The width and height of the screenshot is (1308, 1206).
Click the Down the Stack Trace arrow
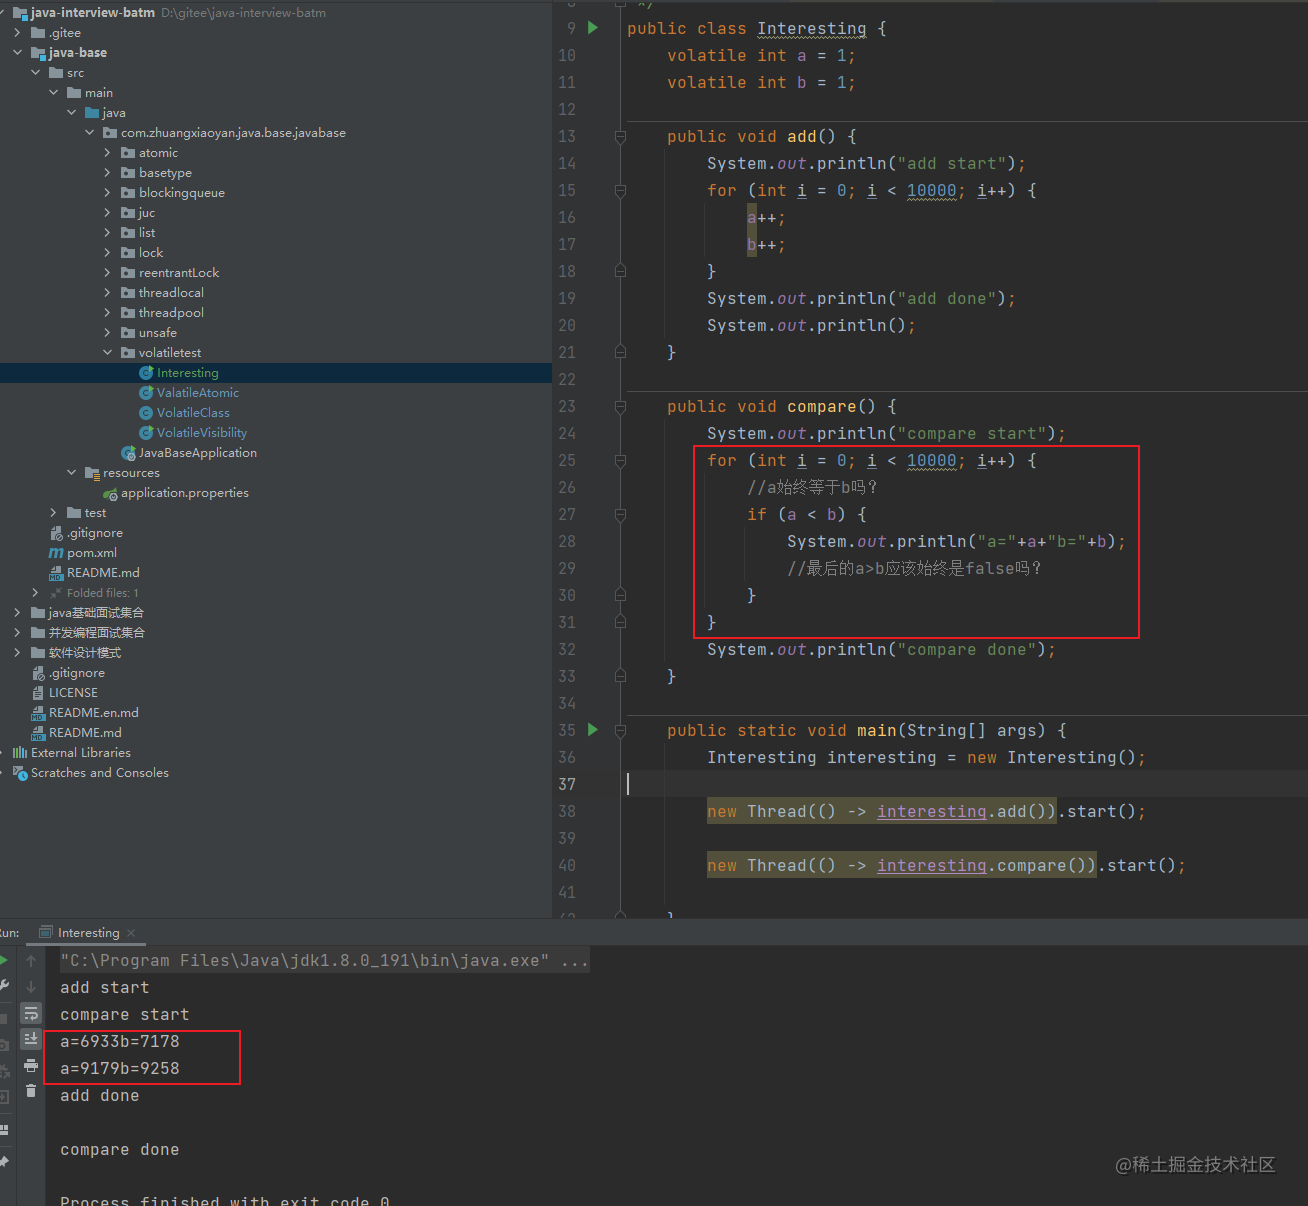tap(31, 987)
